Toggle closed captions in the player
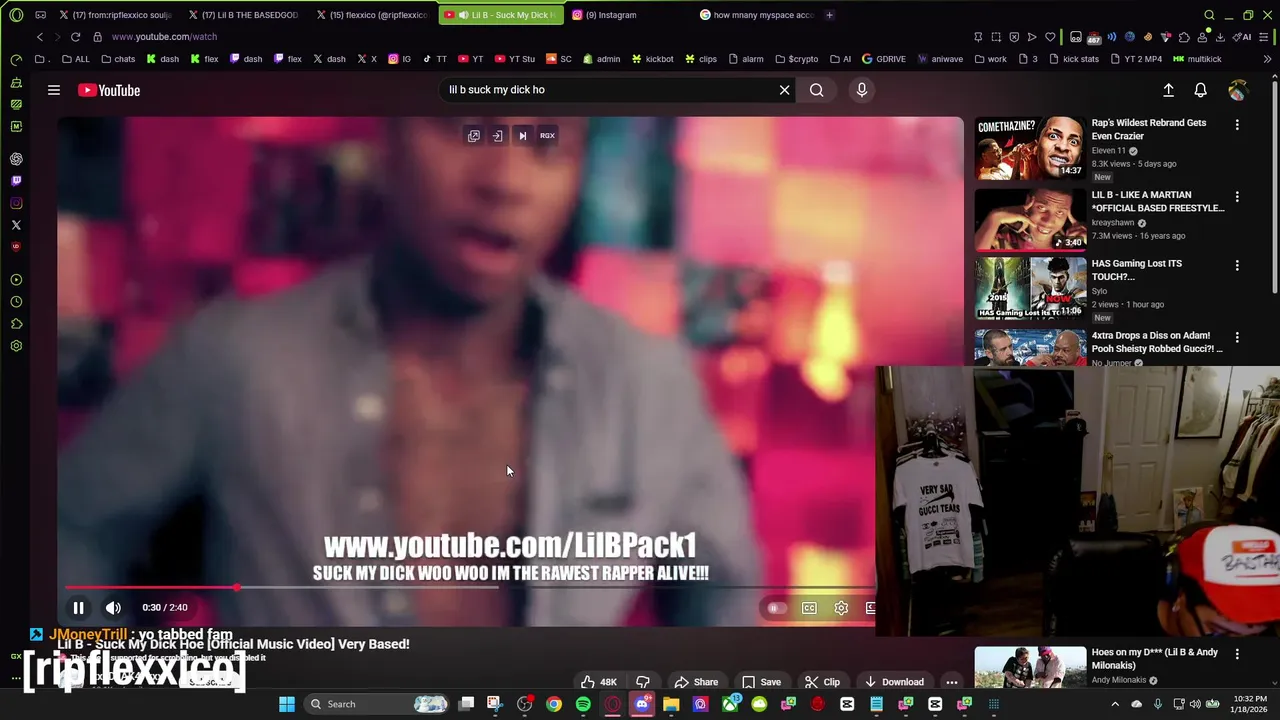1280x720 pixels. pyautogui.click(x=809, y=608)
